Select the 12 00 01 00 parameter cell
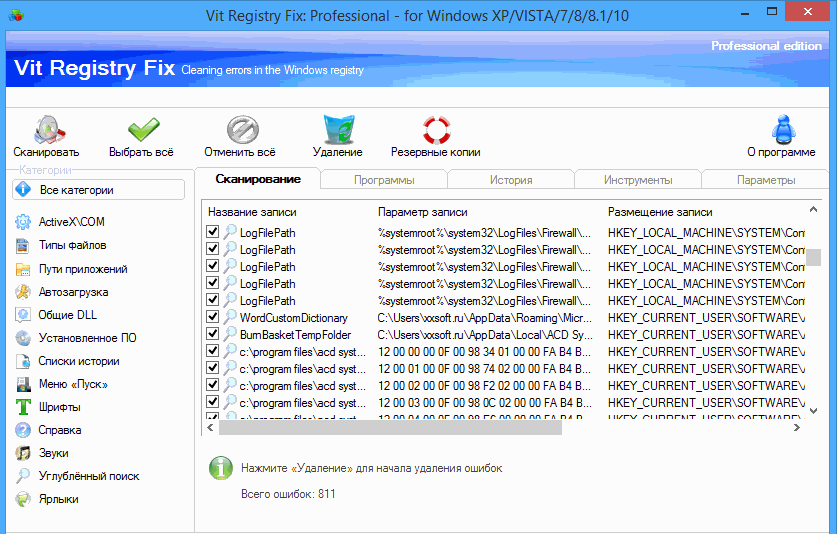Viewport: 837px width, 534px height. click(x=484, y=368)
